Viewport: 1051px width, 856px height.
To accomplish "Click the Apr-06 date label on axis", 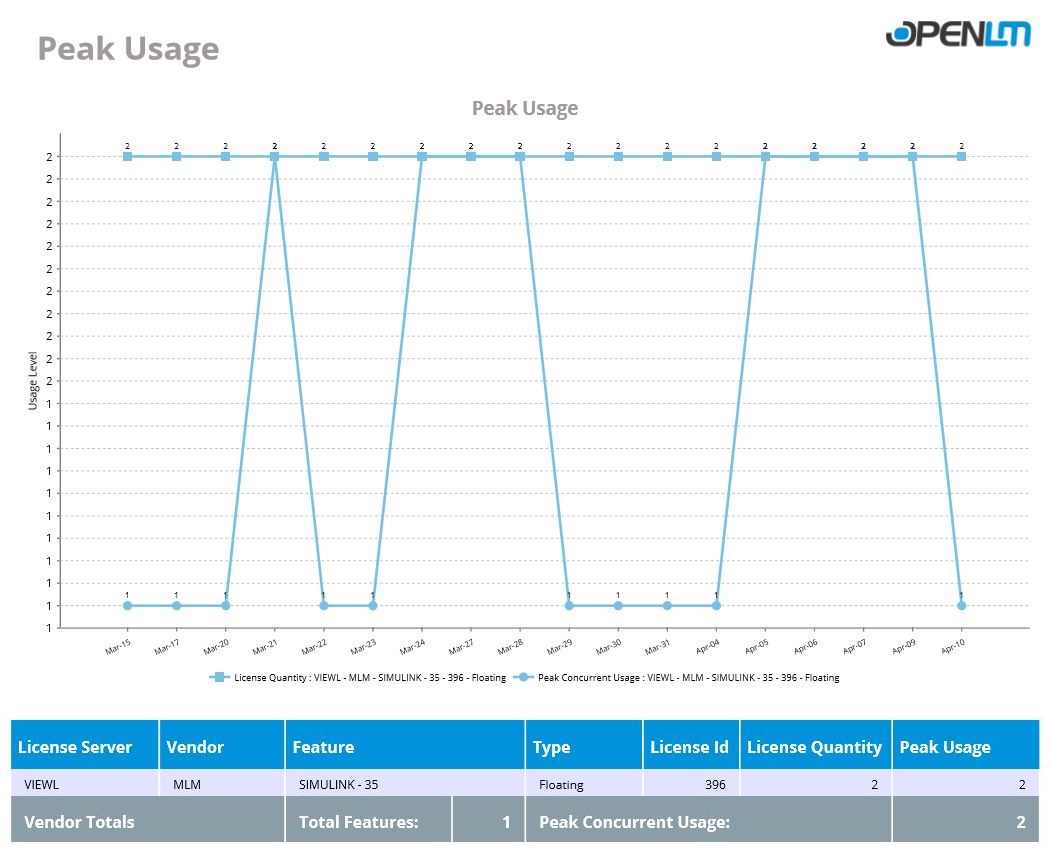I will [x=805, y=648].
